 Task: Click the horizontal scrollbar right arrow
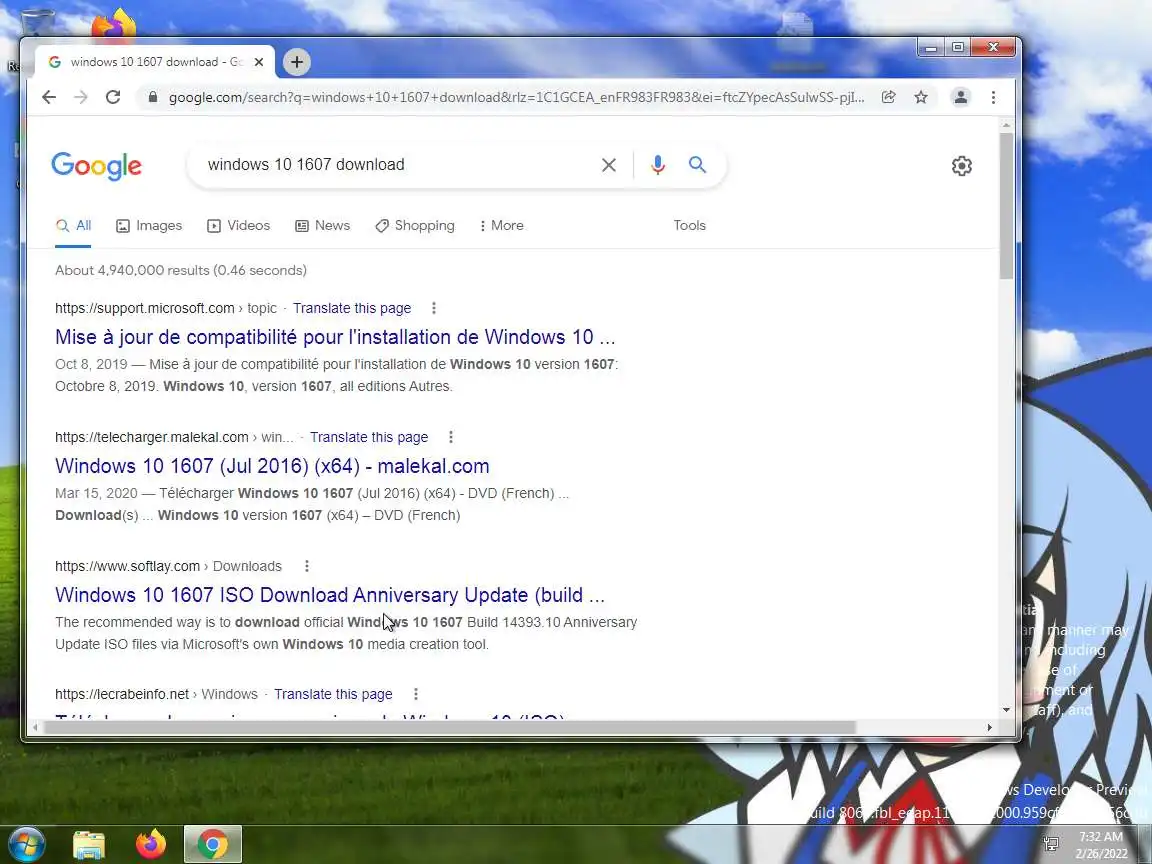990,727
